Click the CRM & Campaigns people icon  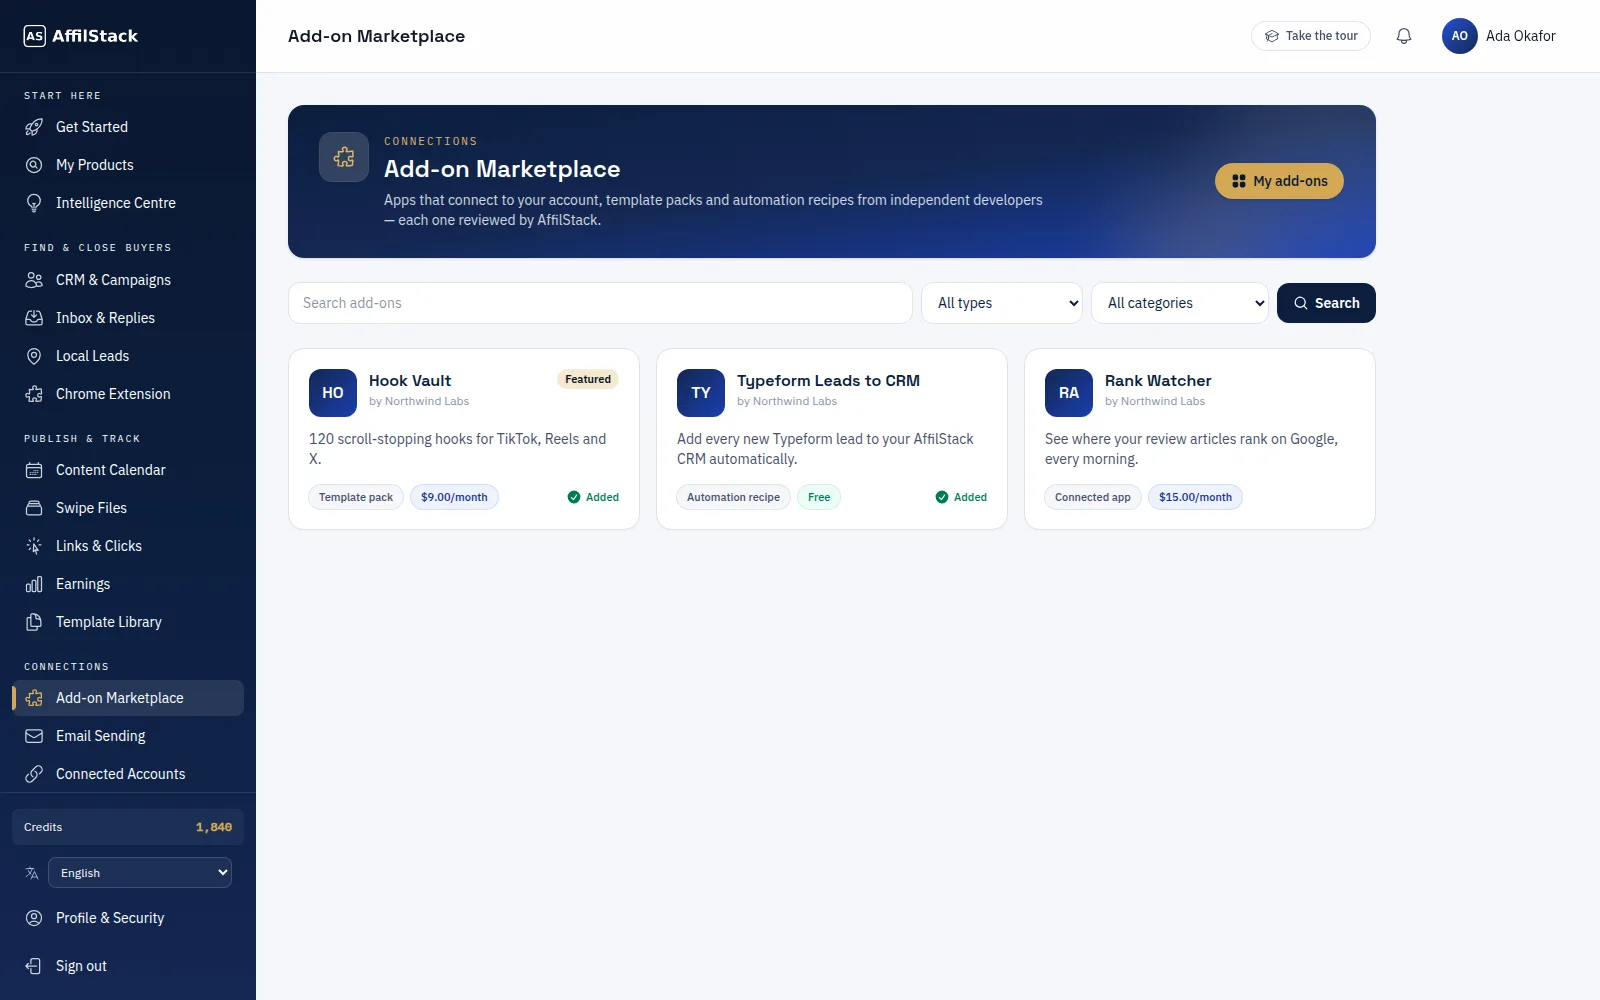tap(34, 280)
